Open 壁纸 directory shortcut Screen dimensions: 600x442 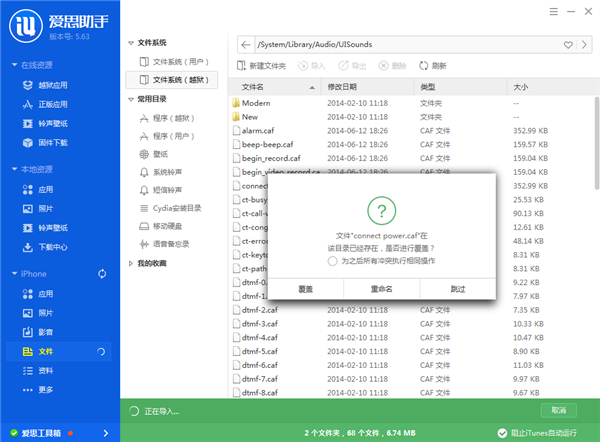(x=153, y=154)
